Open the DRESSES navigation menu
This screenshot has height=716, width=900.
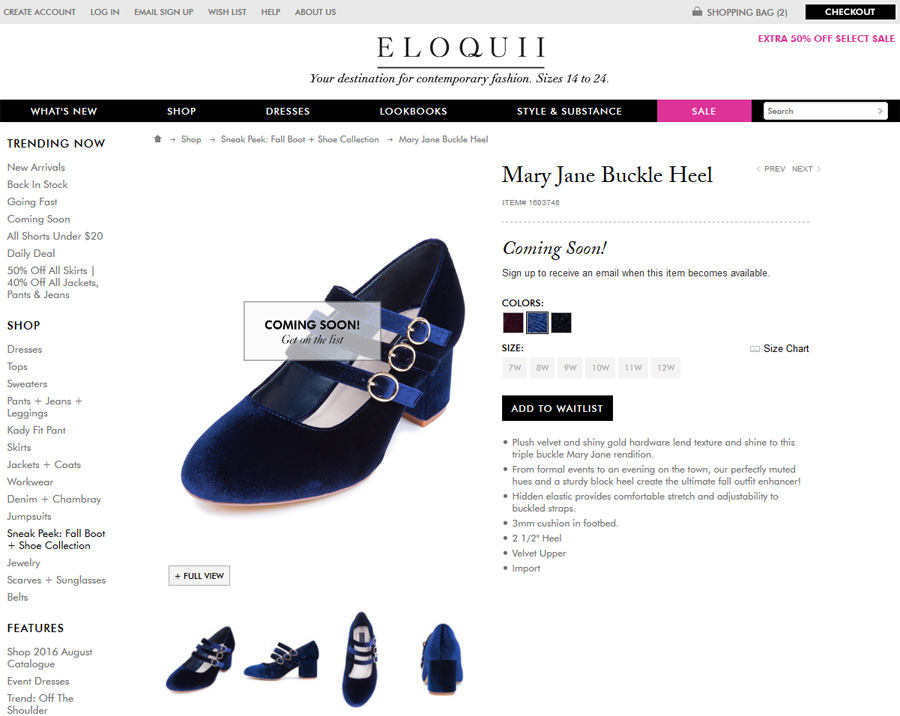(x=288, y=111)
